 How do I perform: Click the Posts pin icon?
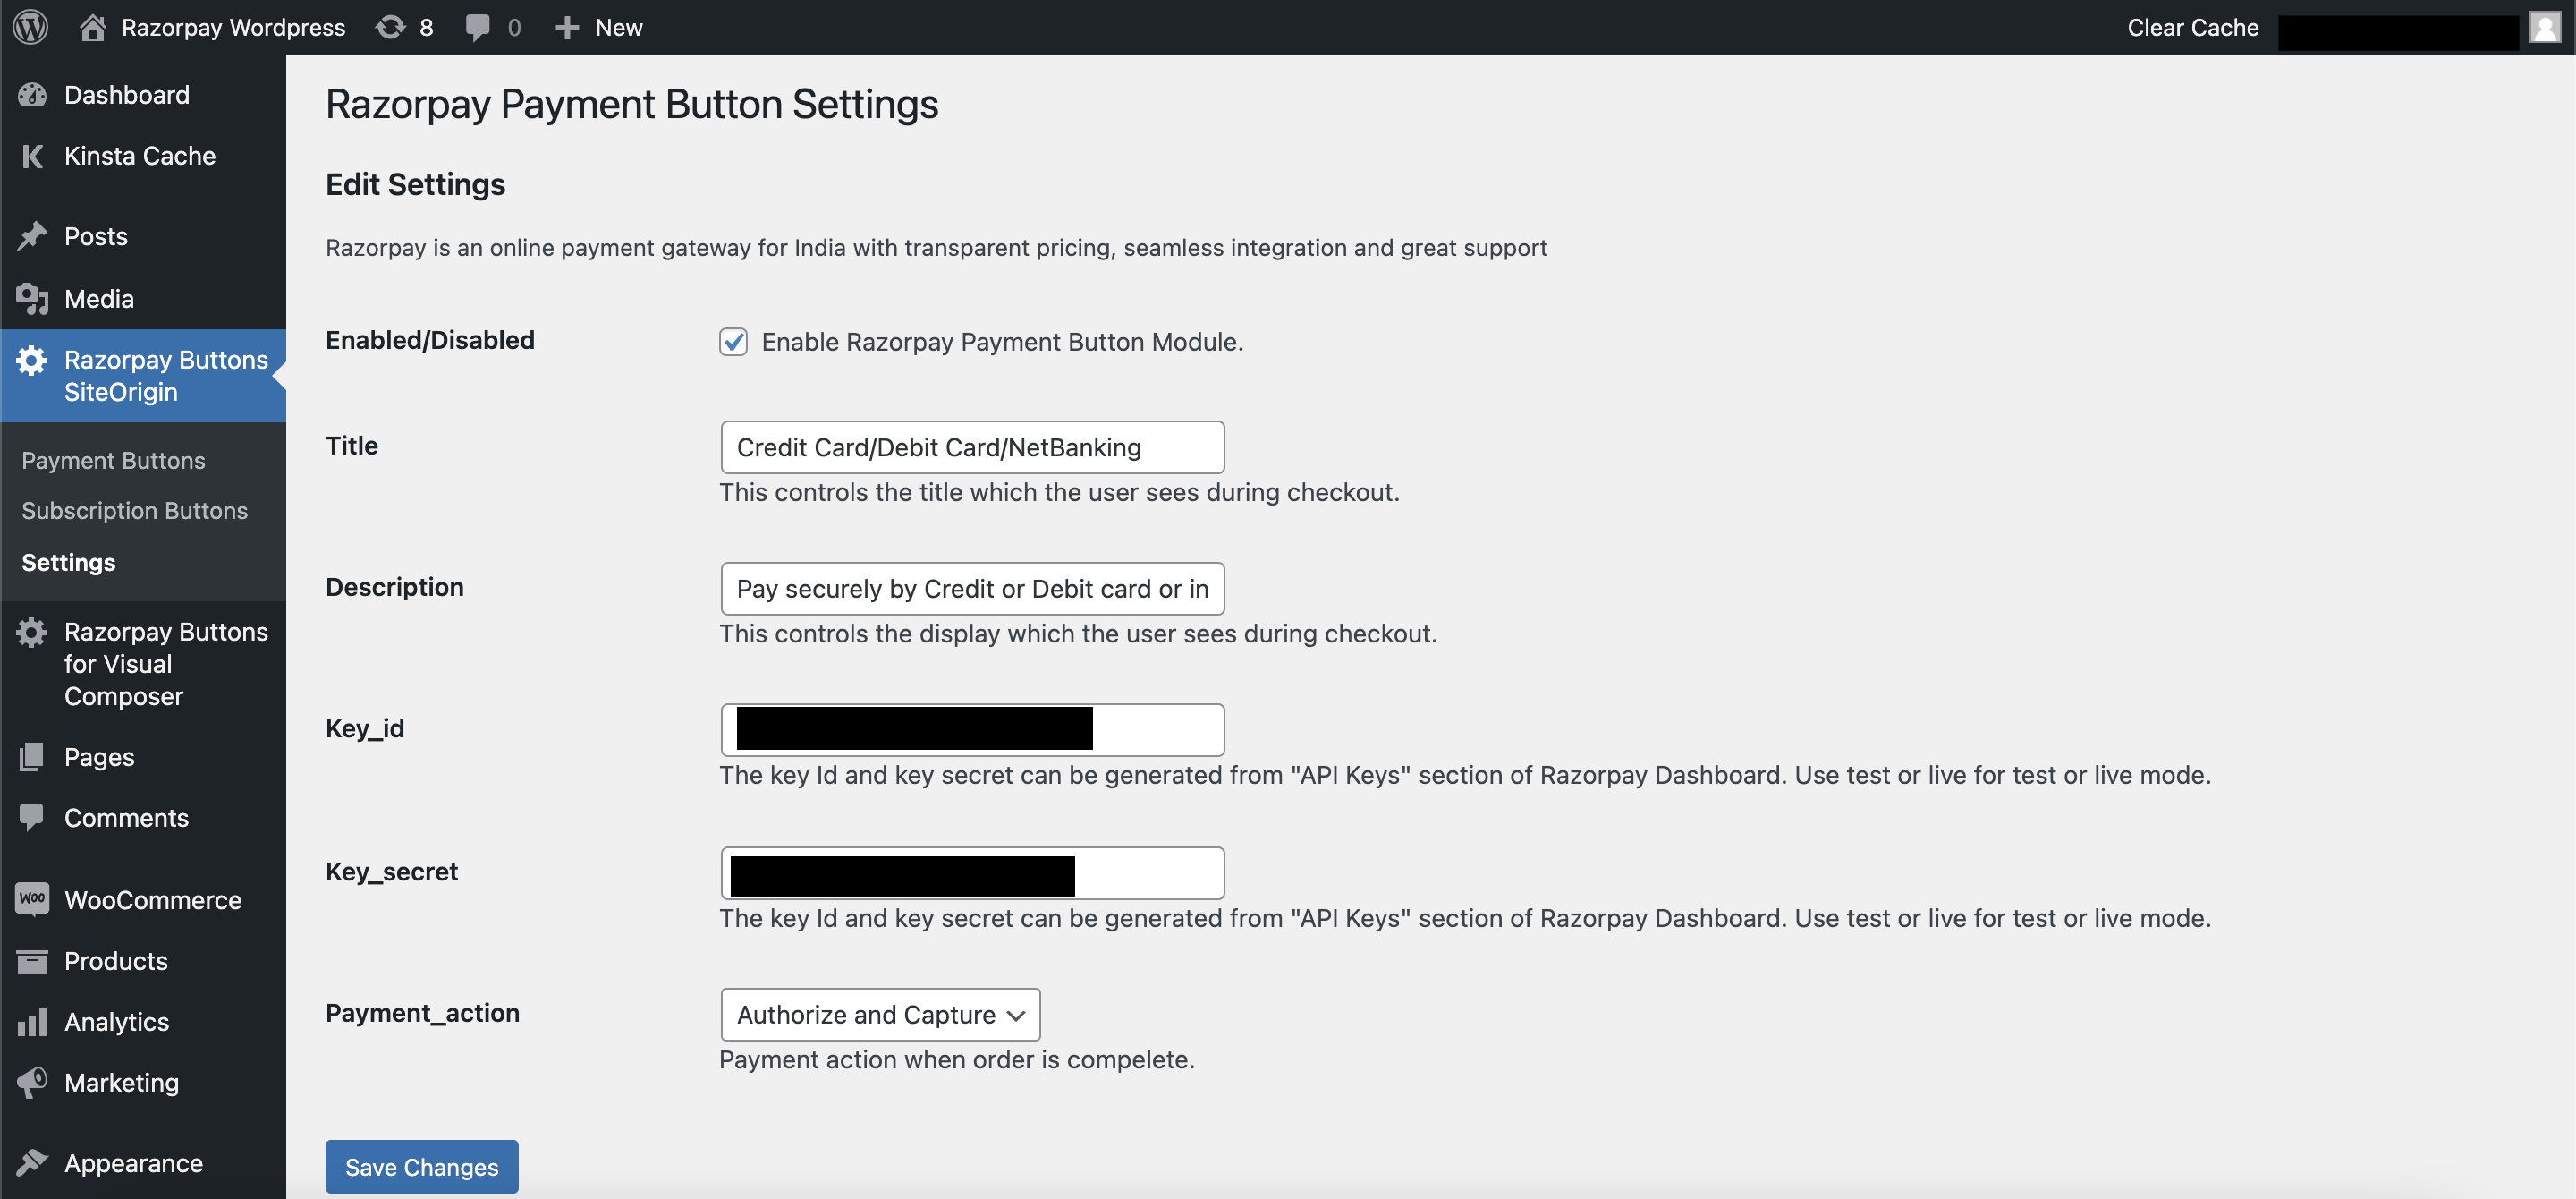pyautogui.click(x=32, y=236)
